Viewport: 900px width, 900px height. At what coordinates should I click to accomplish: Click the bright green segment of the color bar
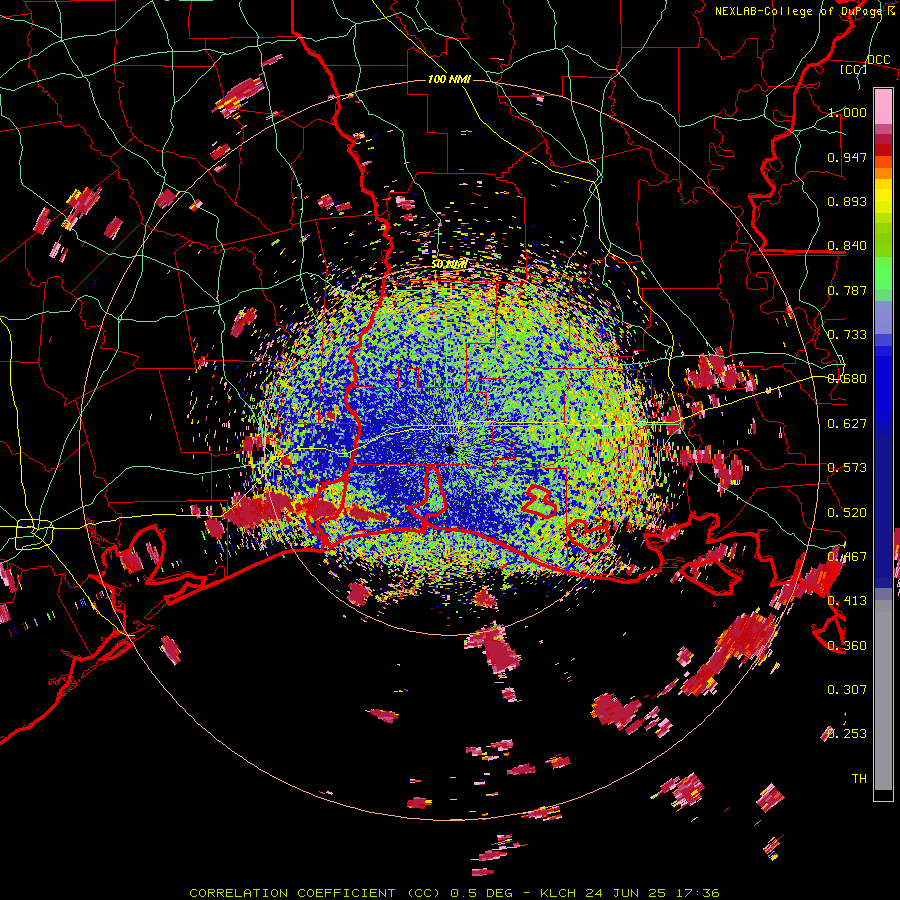pos(883,272)
